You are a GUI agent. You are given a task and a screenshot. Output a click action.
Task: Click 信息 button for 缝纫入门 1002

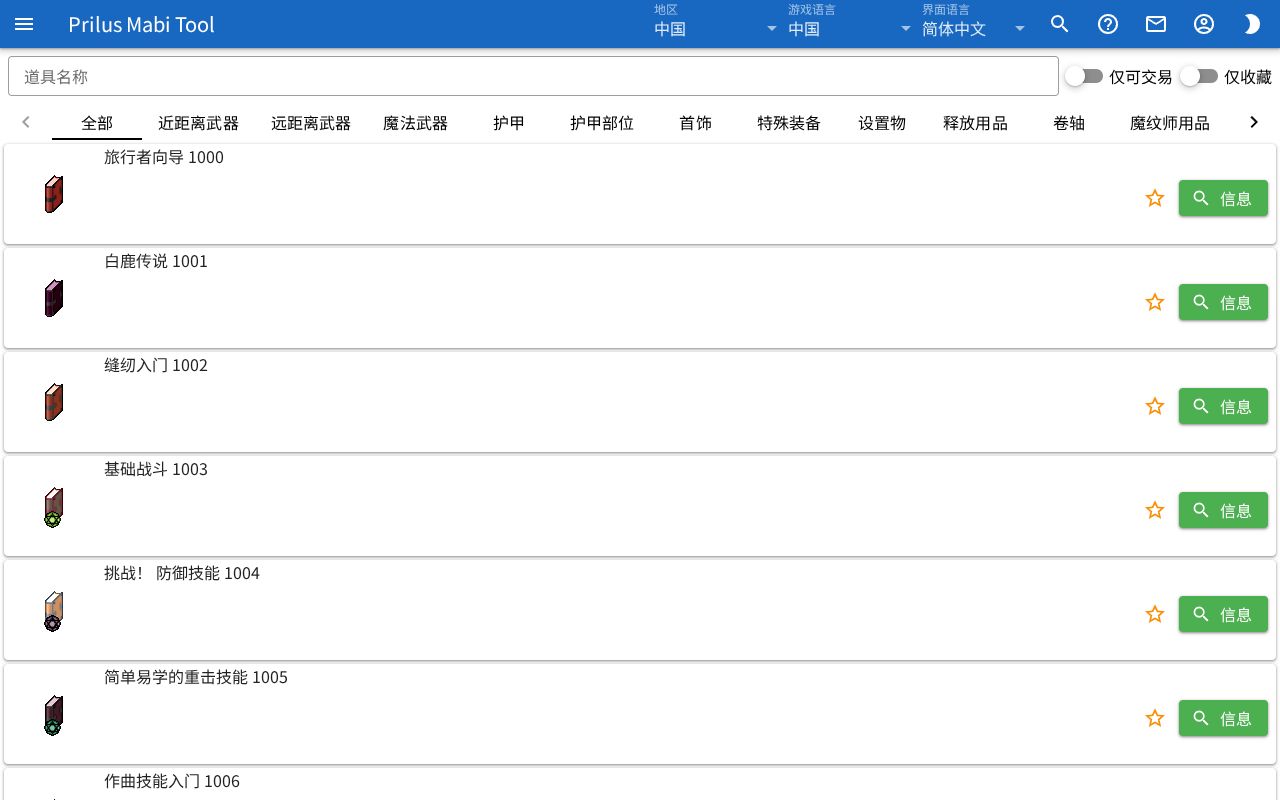point(1223,406)
